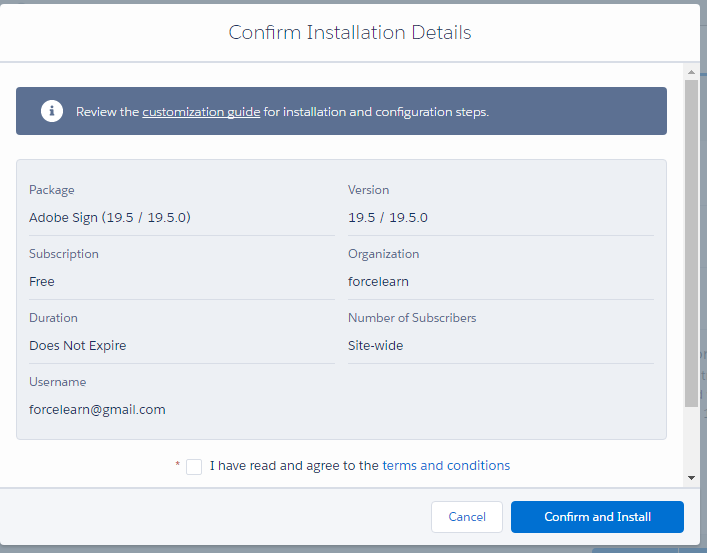Image resolution: width=710 pixels, height=553 pixels.
Task: Click the info icon in the banner
Action: pyautogui.click(x=52, y=111)
